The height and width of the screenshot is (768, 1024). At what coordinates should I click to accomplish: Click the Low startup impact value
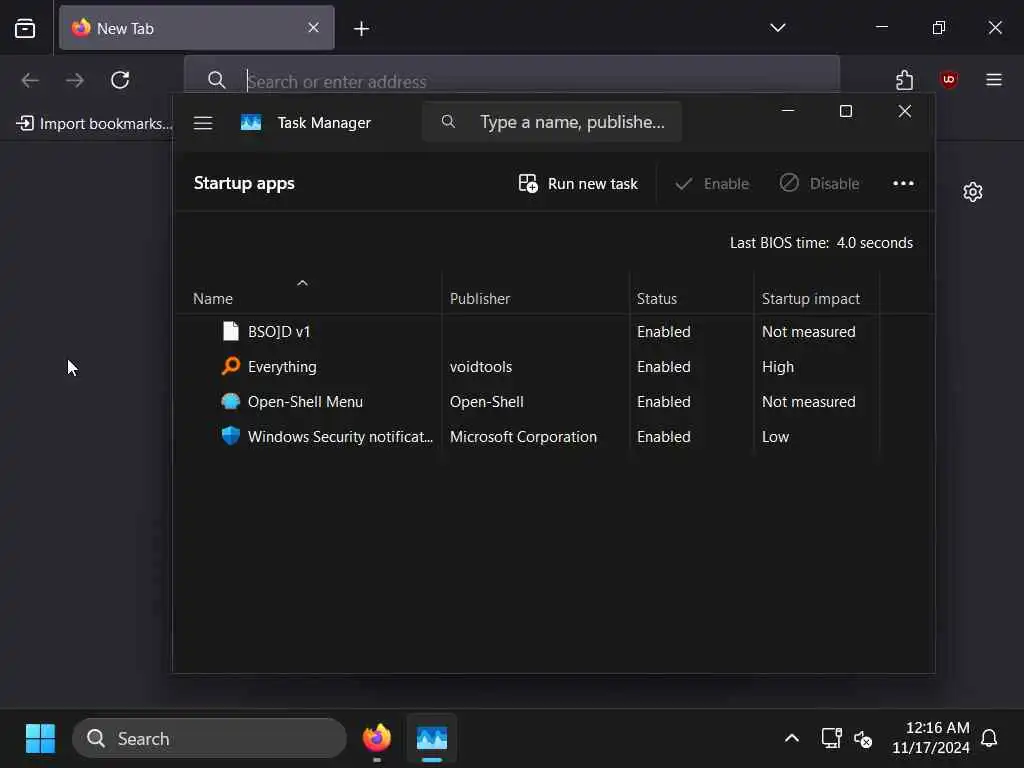tap(775, 437)
